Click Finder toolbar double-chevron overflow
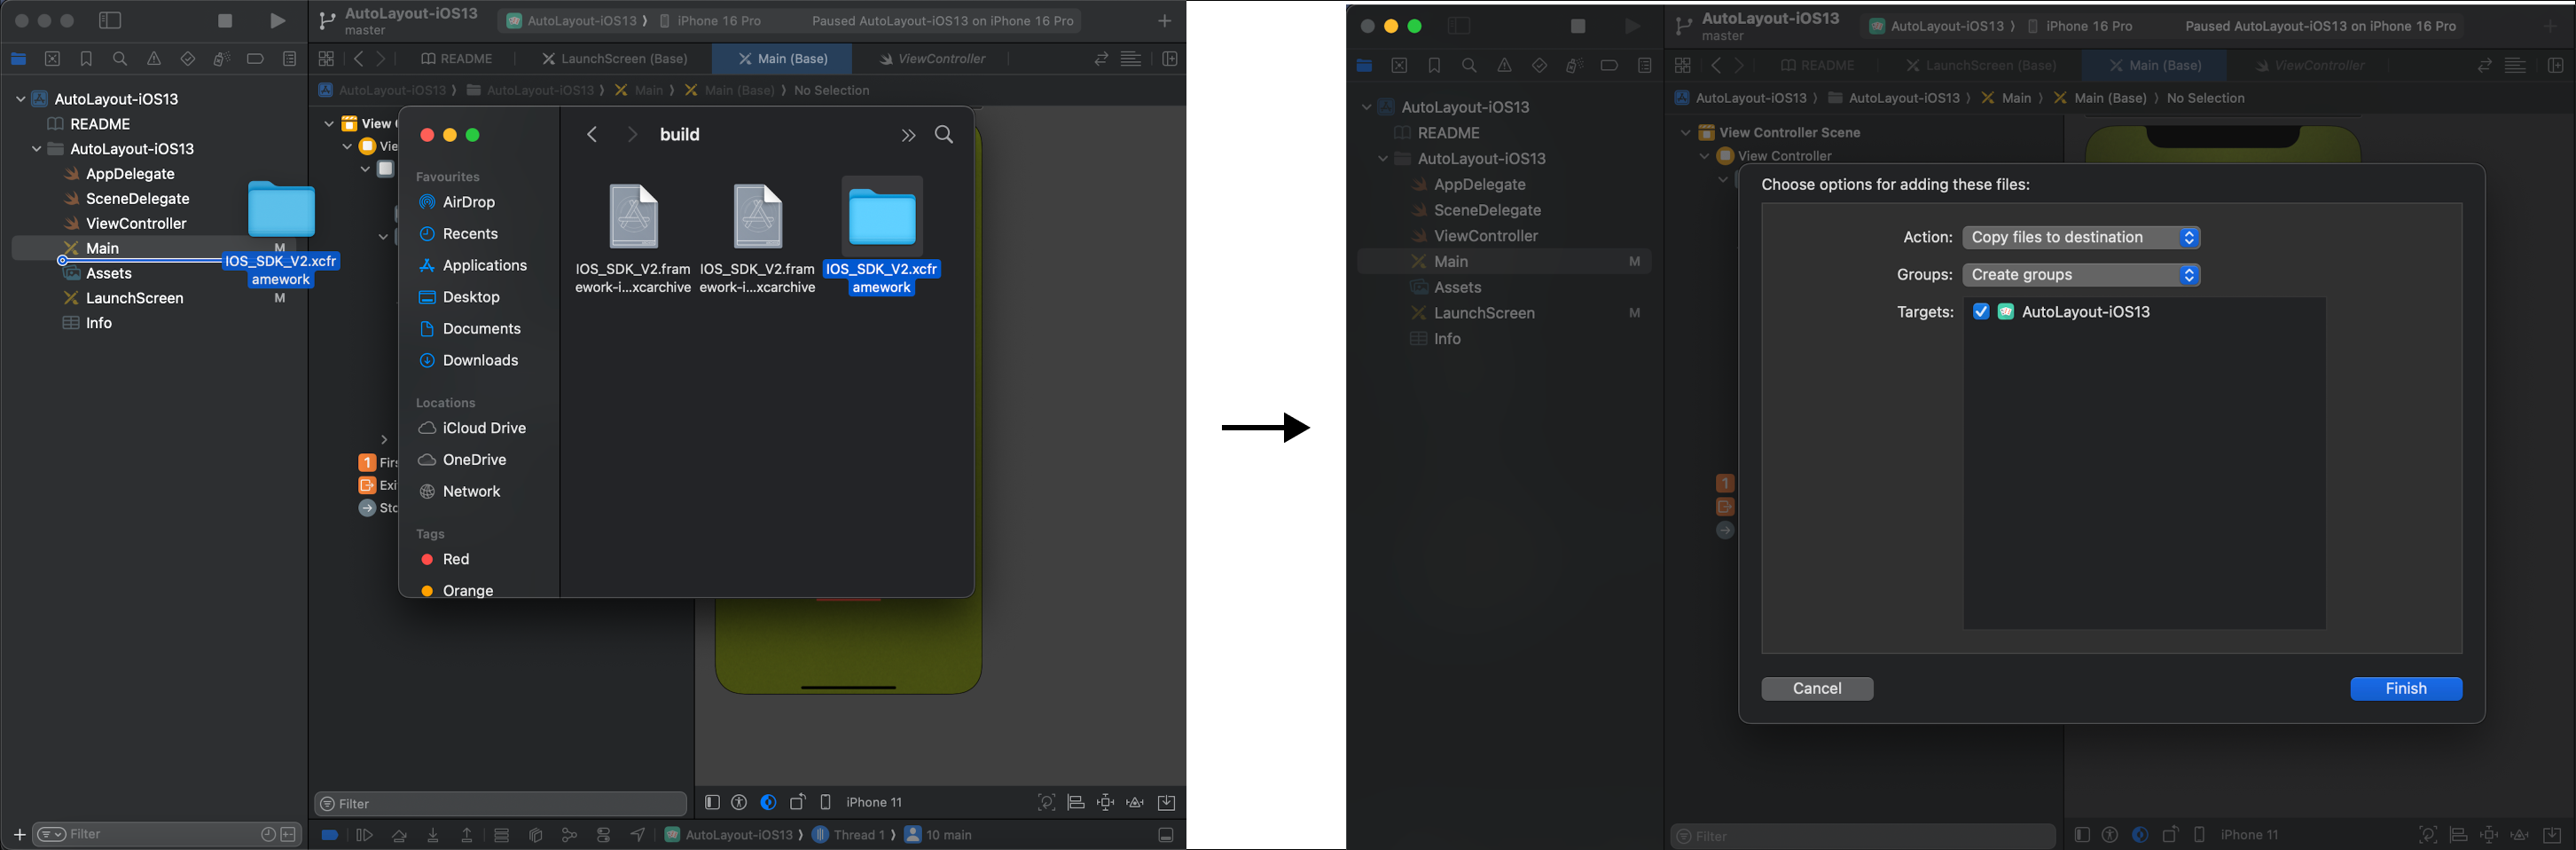 click(908, 135)
